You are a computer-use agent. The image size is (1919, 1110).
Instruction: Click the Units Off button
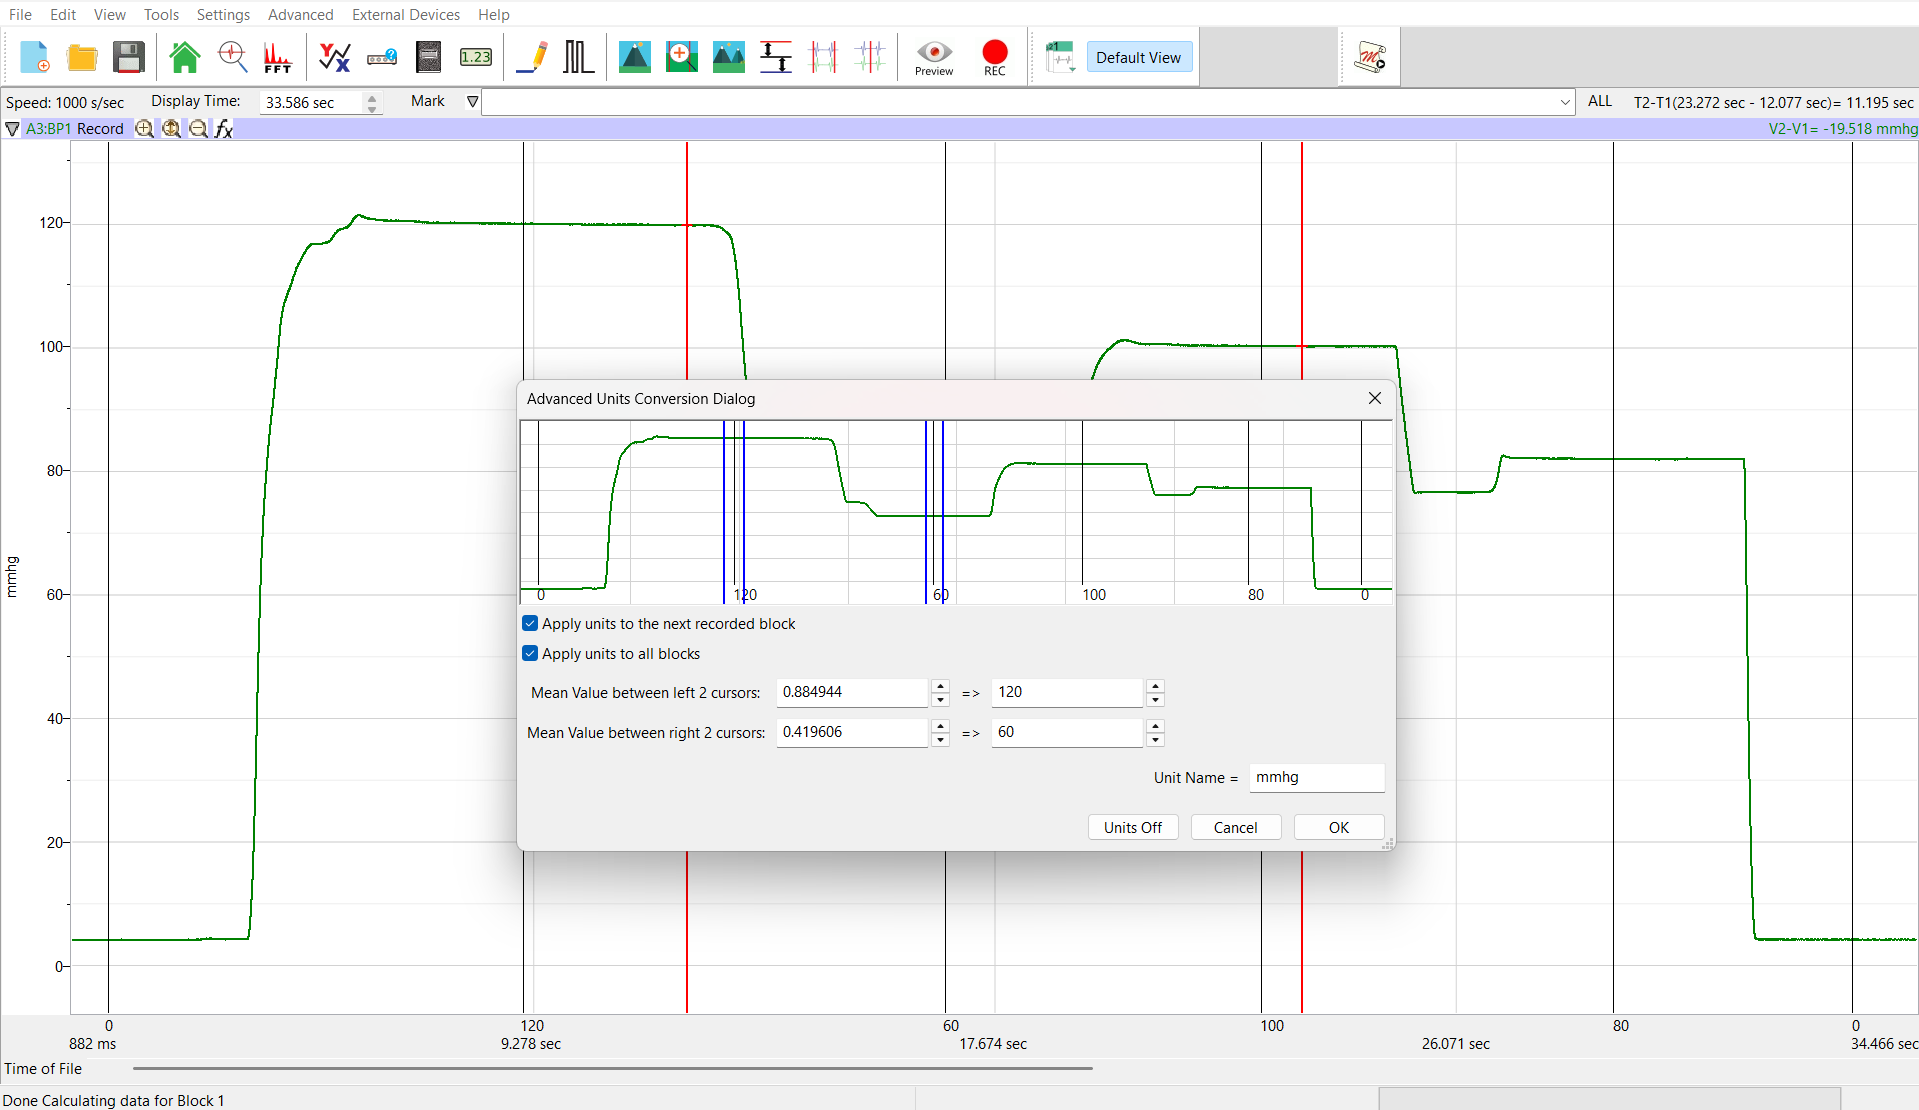(x=1132, y=827)
